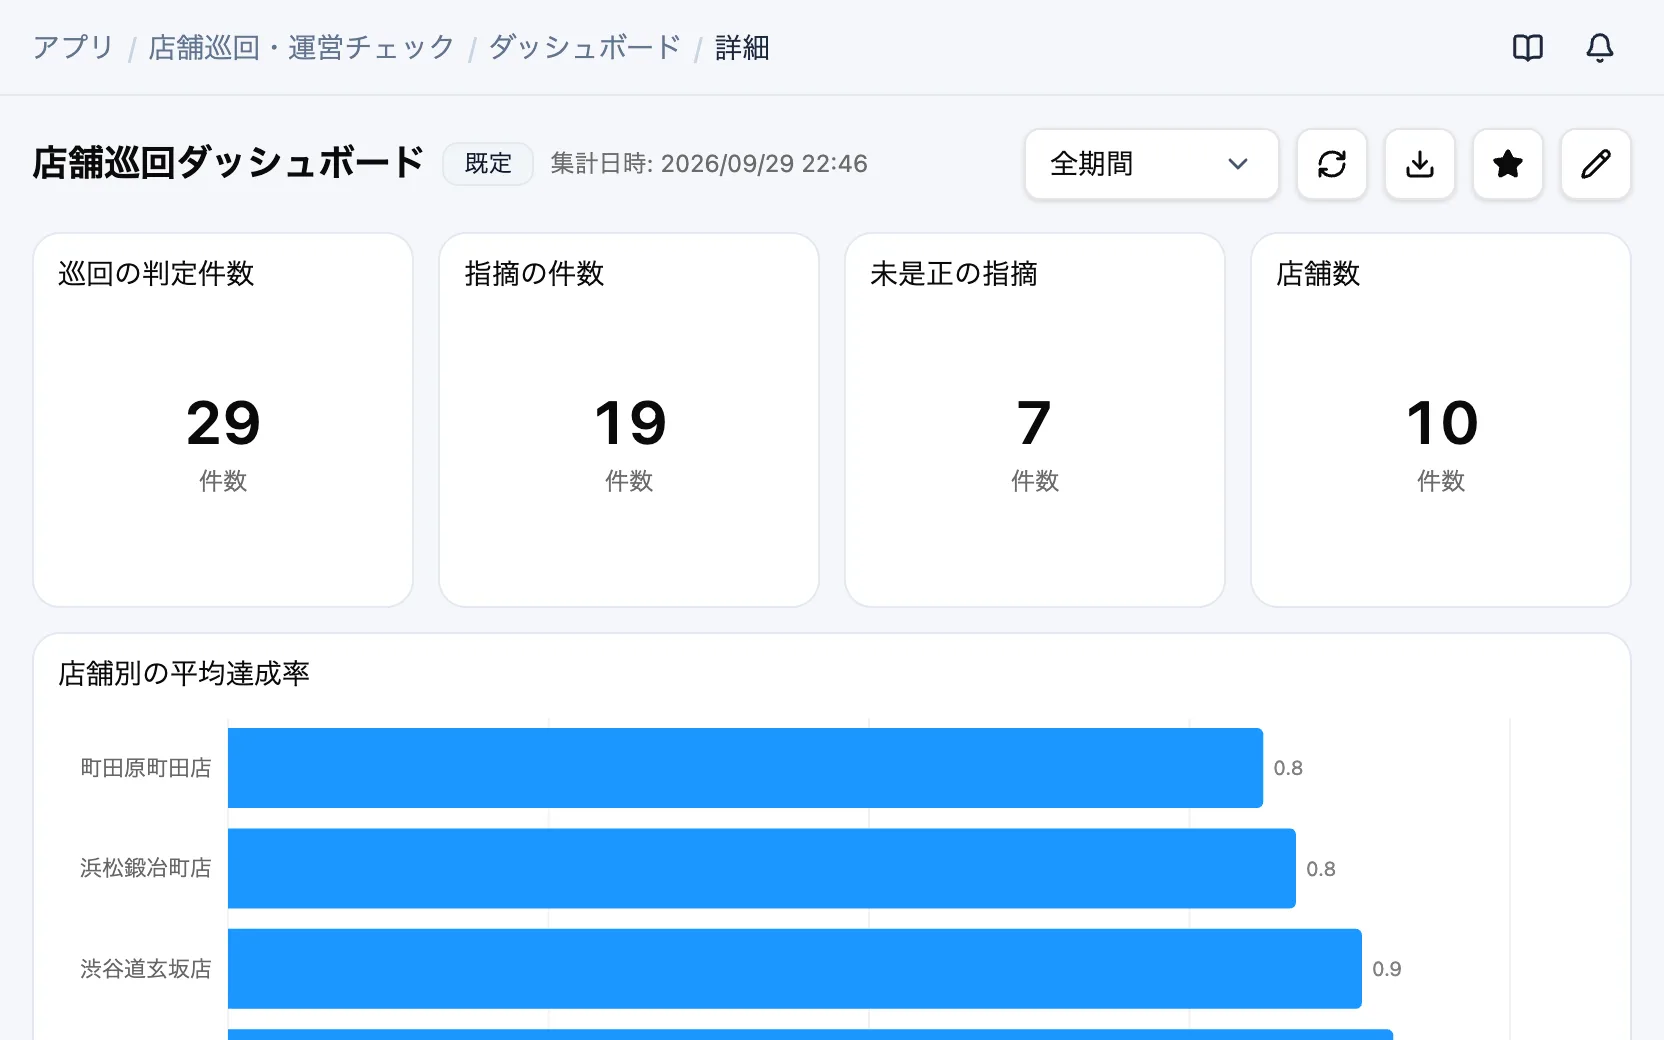Click the 浜松鍛冶町店 axis label
The width and height of the screenshot is (1664, 1040).
[146, 868]
